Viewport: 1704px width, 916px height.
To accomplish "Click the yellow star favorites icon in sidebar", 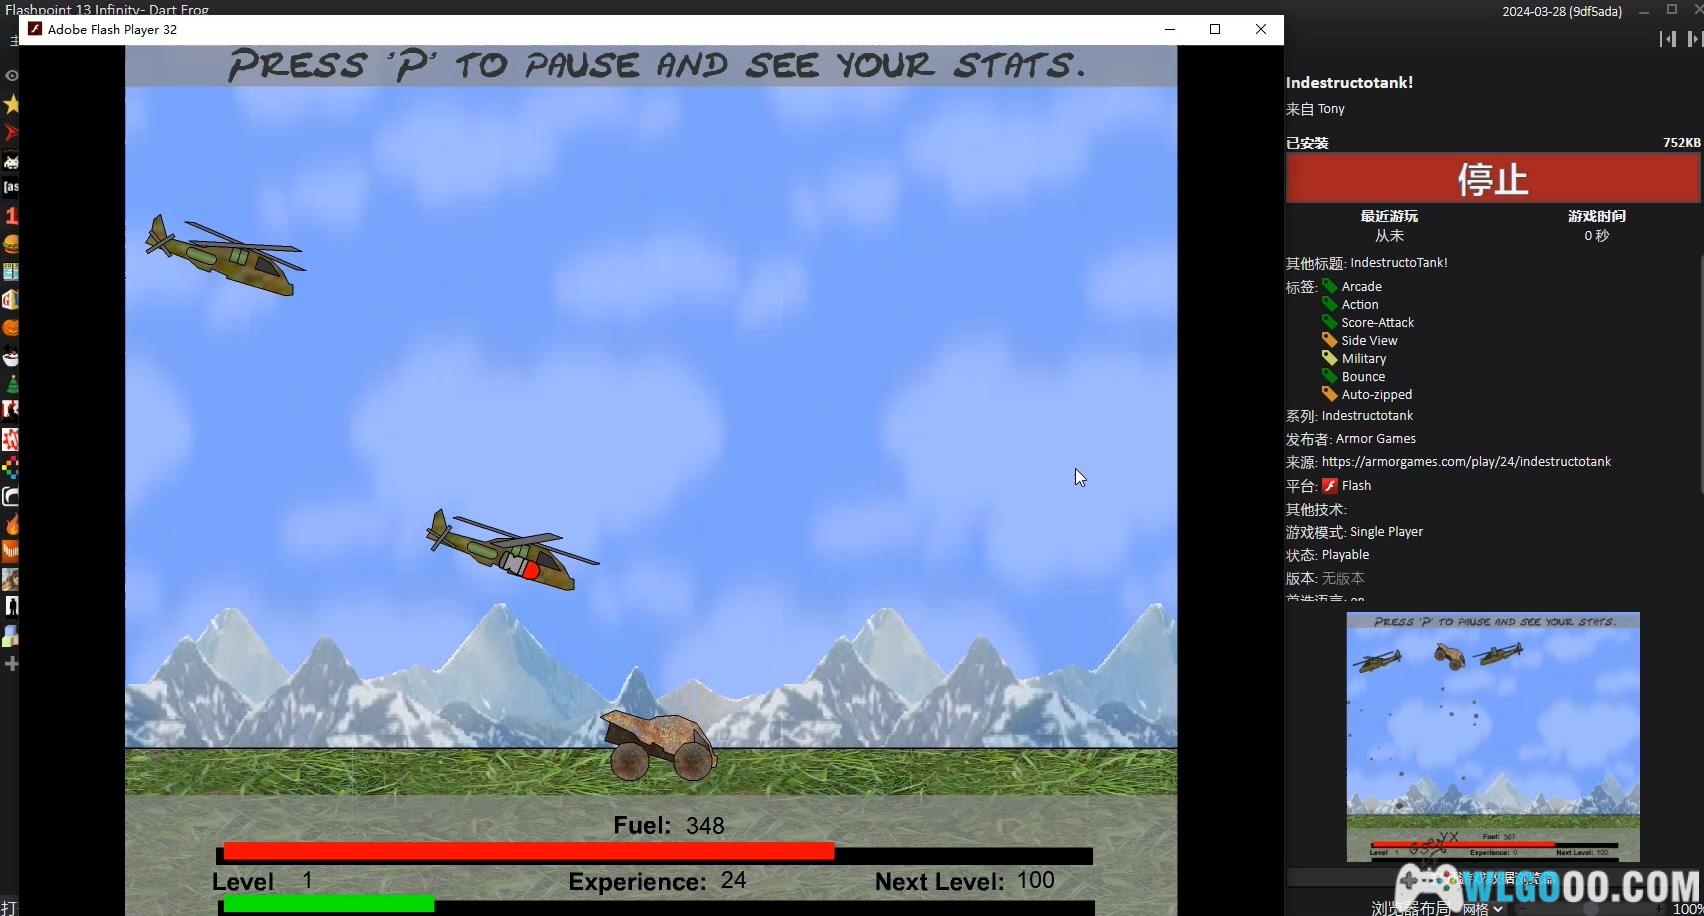I will tap(11, 104).
